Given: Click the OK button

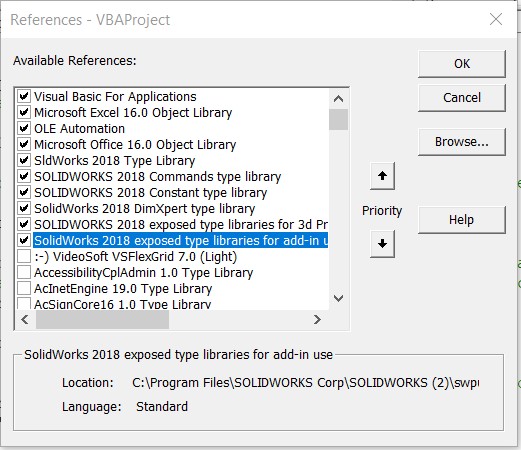Looking at the screenshot, I should point(462,64).
